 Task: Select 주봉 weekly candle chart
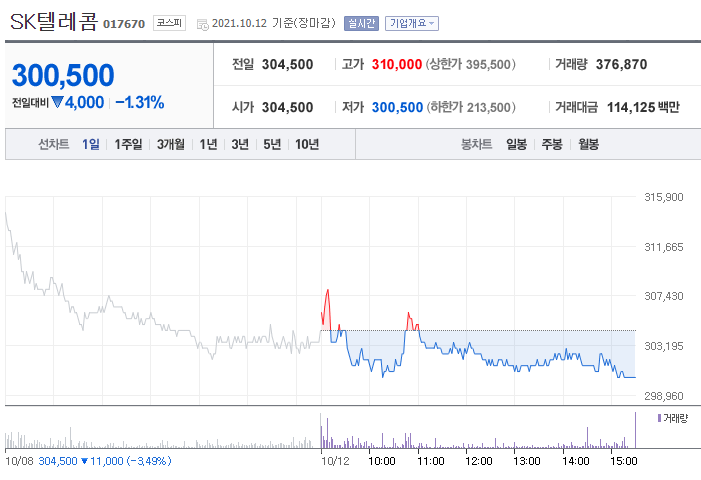coord(552,144)
